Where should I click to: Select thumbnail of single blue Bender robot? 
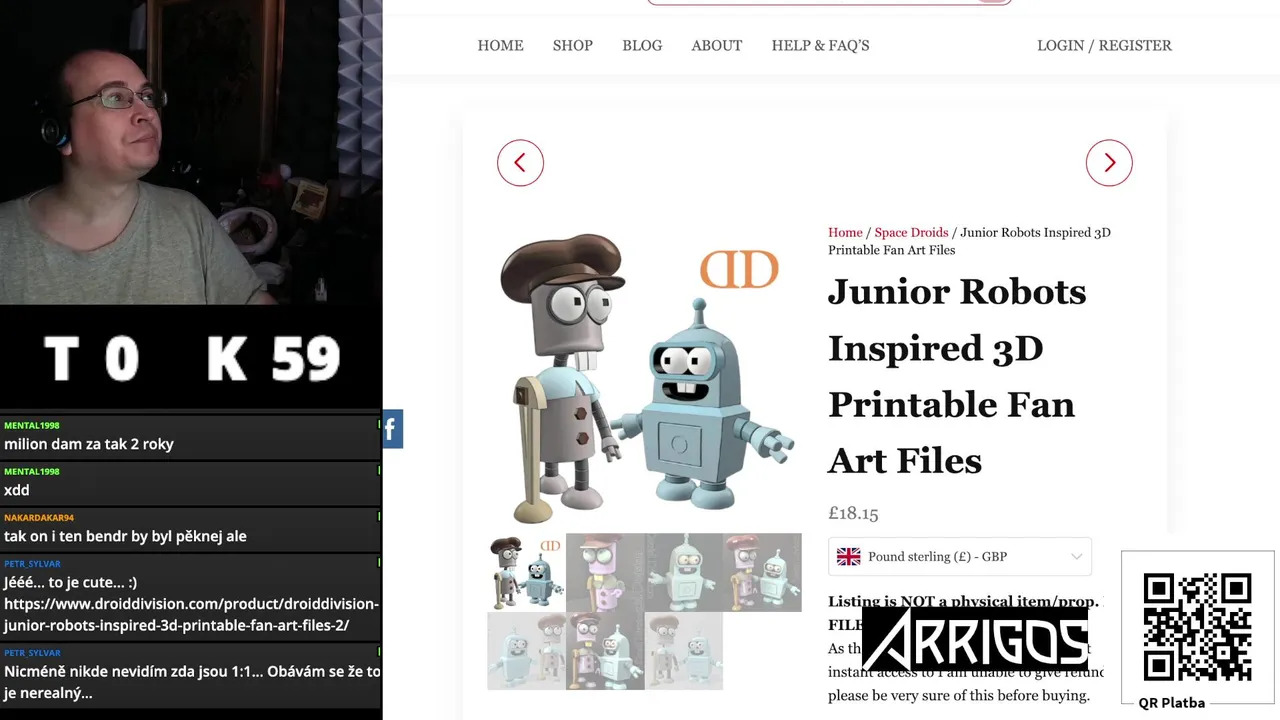(x=684, y=572)
